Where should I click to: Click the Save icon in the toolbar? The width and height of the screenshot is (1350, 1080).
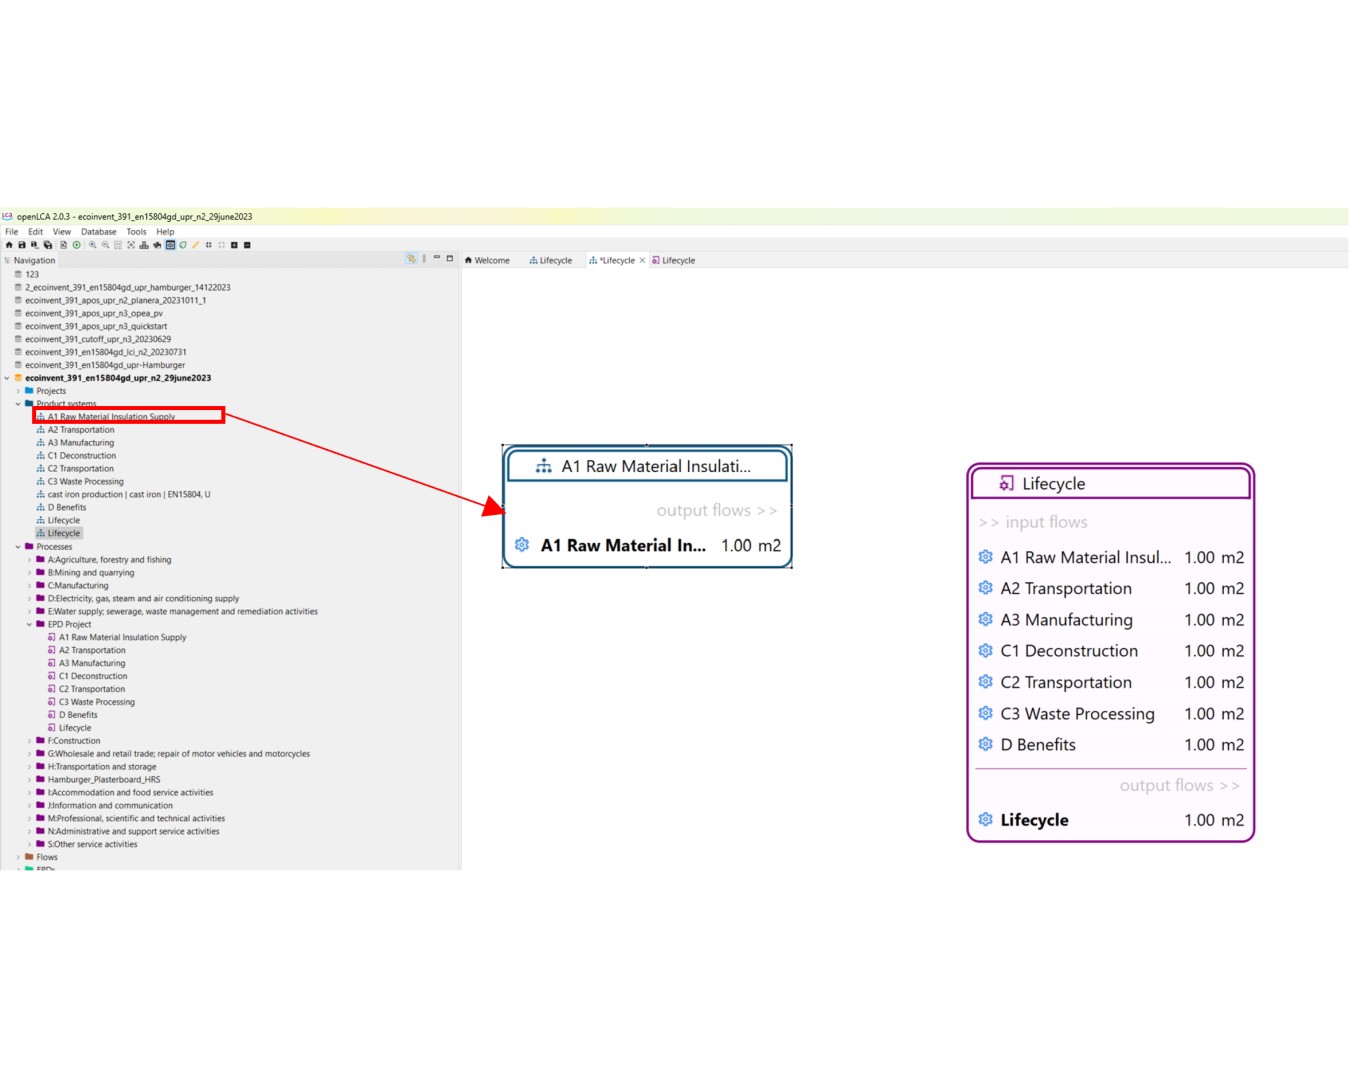click(22, 245)
